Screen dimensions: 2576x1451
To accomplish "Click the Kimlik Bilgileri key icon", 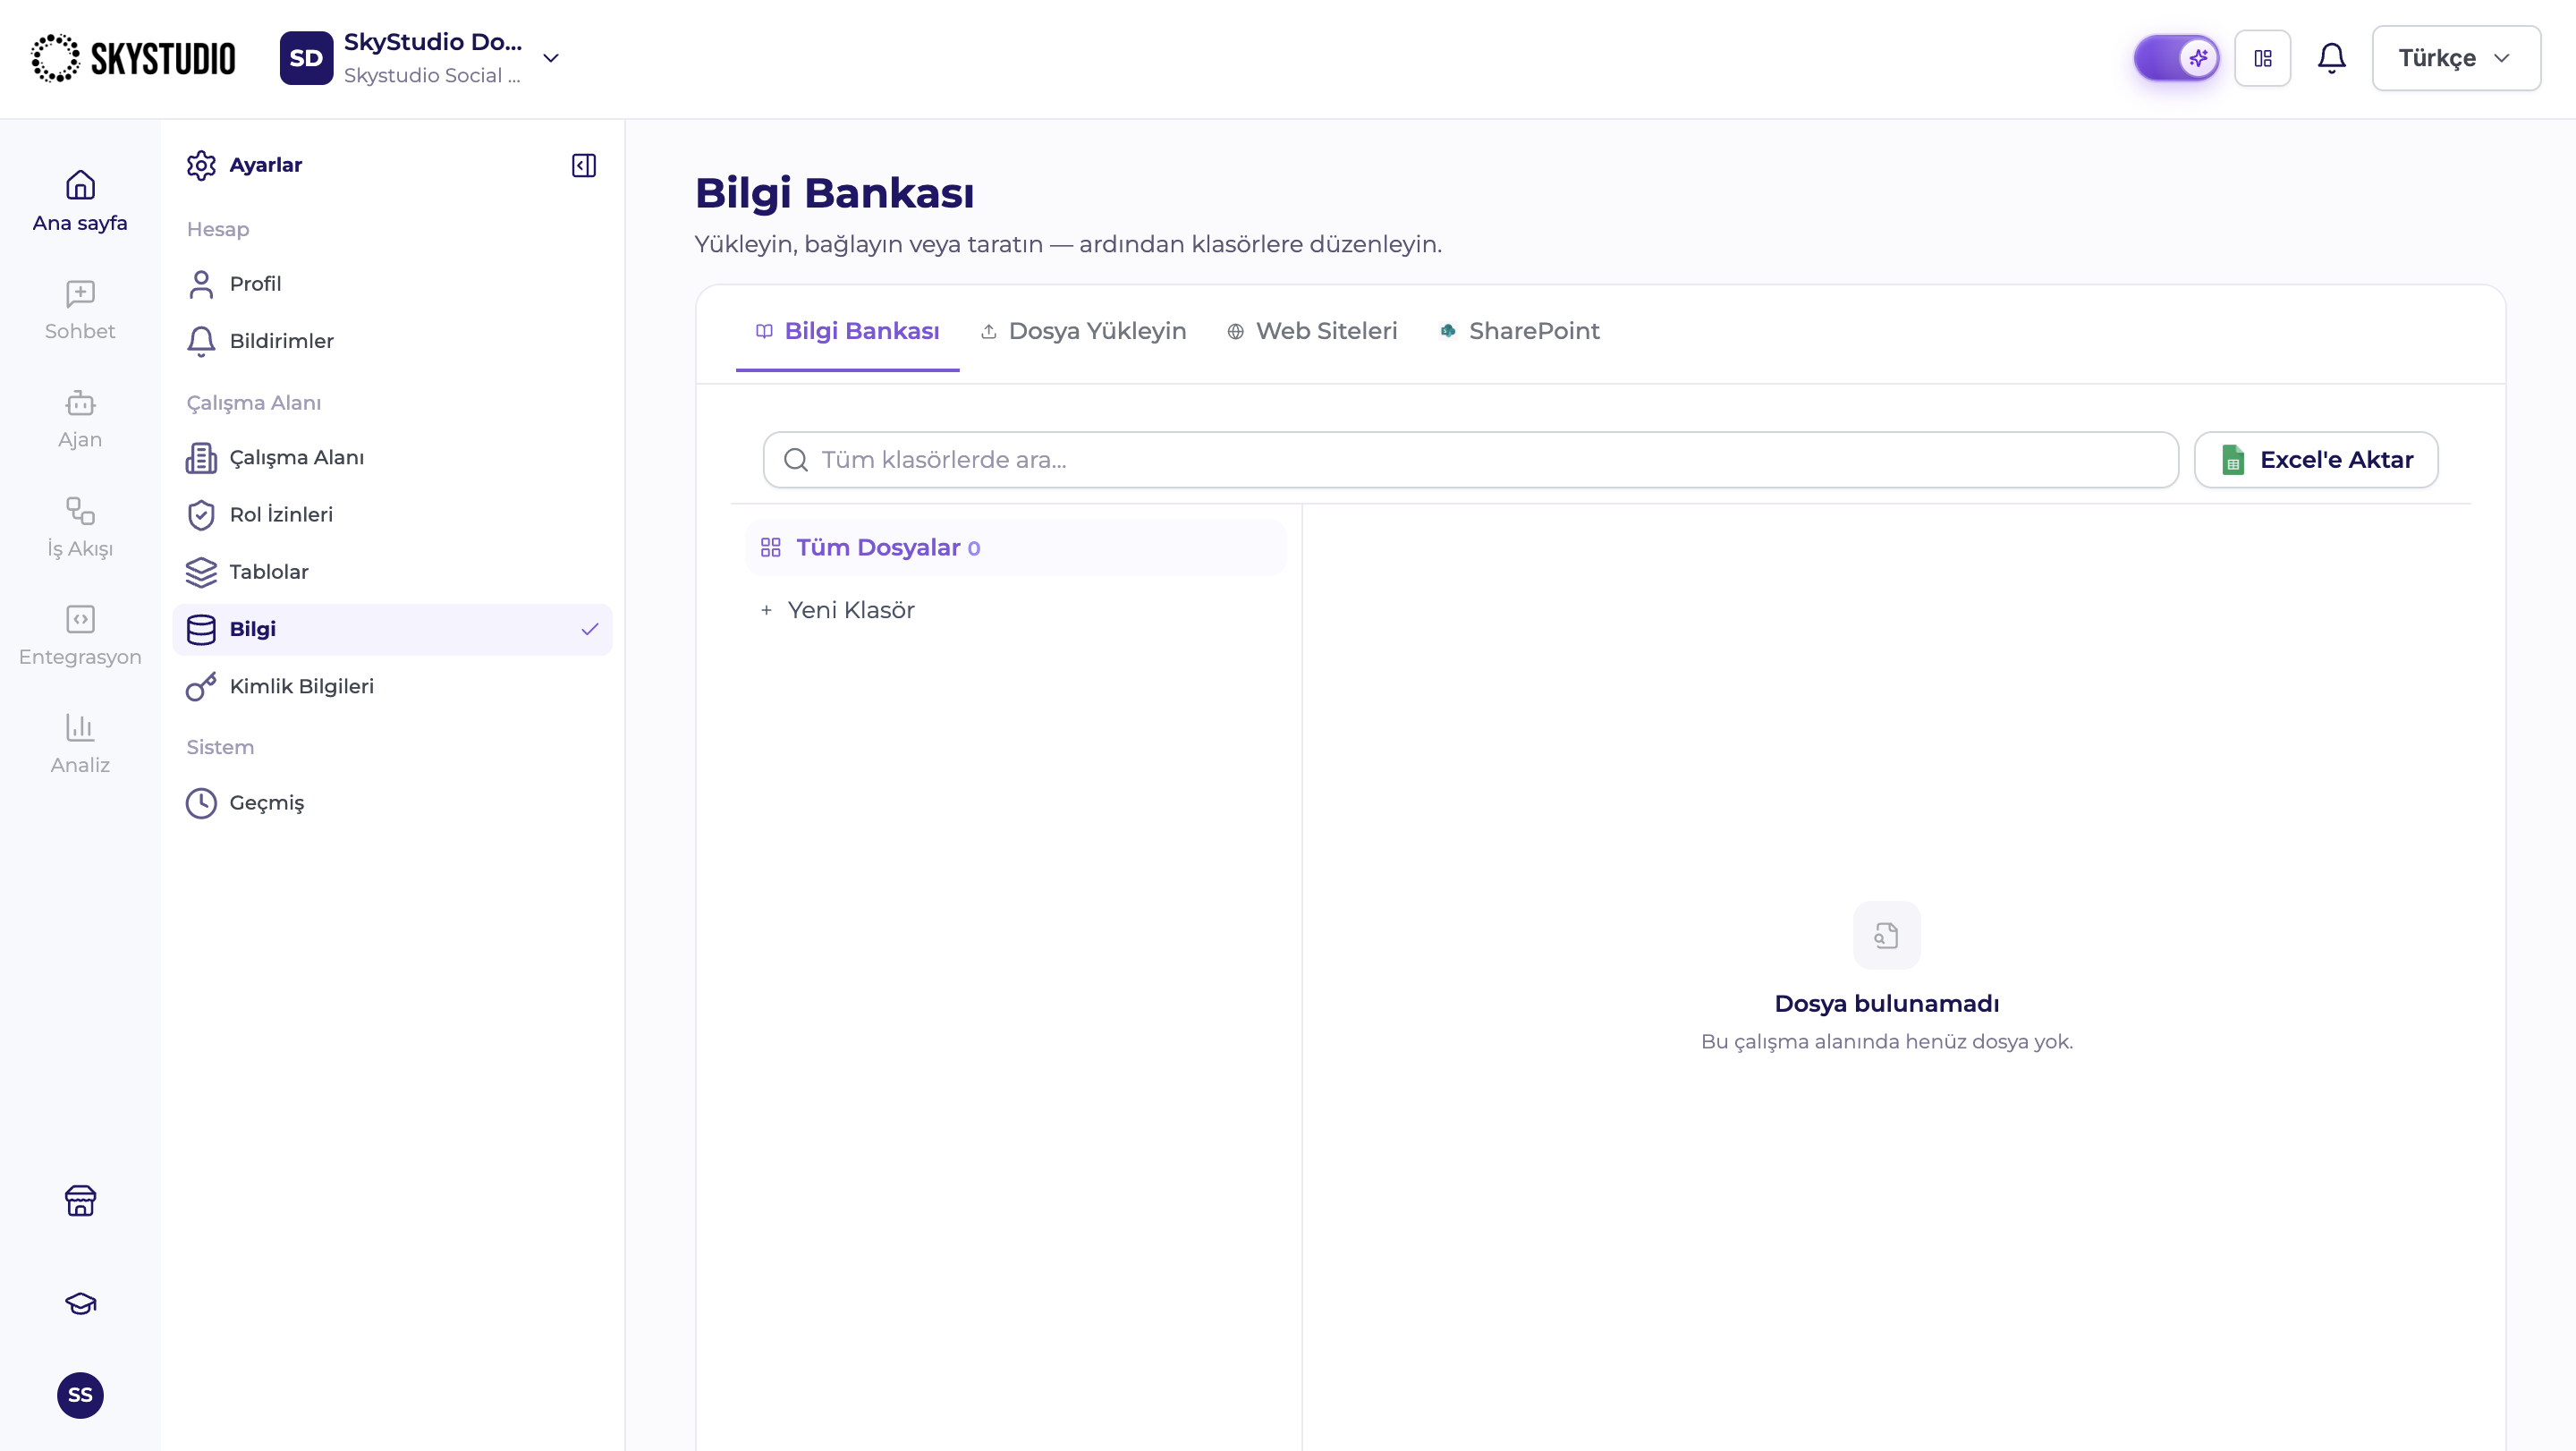I will point(201,686).
